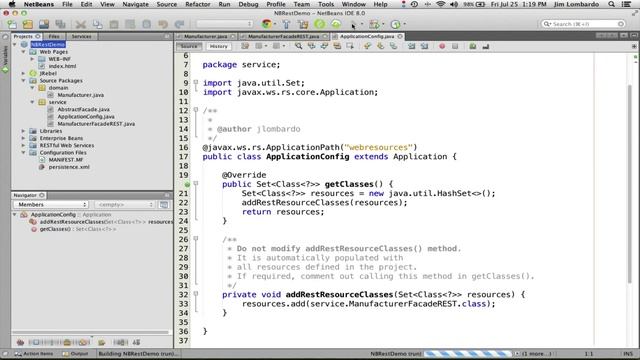Click the red Start Macro Recording icon
The image size is (640, 360).
(442, 46)
